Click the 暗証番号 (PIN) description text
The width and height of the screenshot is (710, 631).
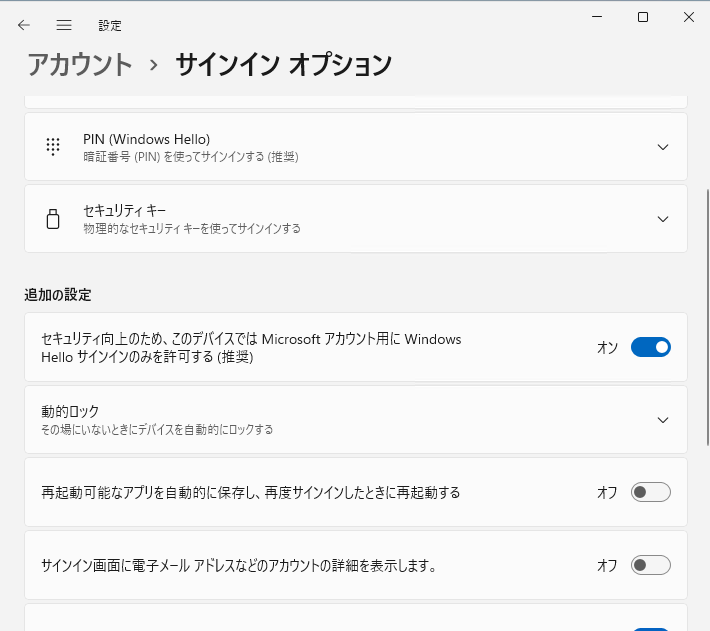191,157
